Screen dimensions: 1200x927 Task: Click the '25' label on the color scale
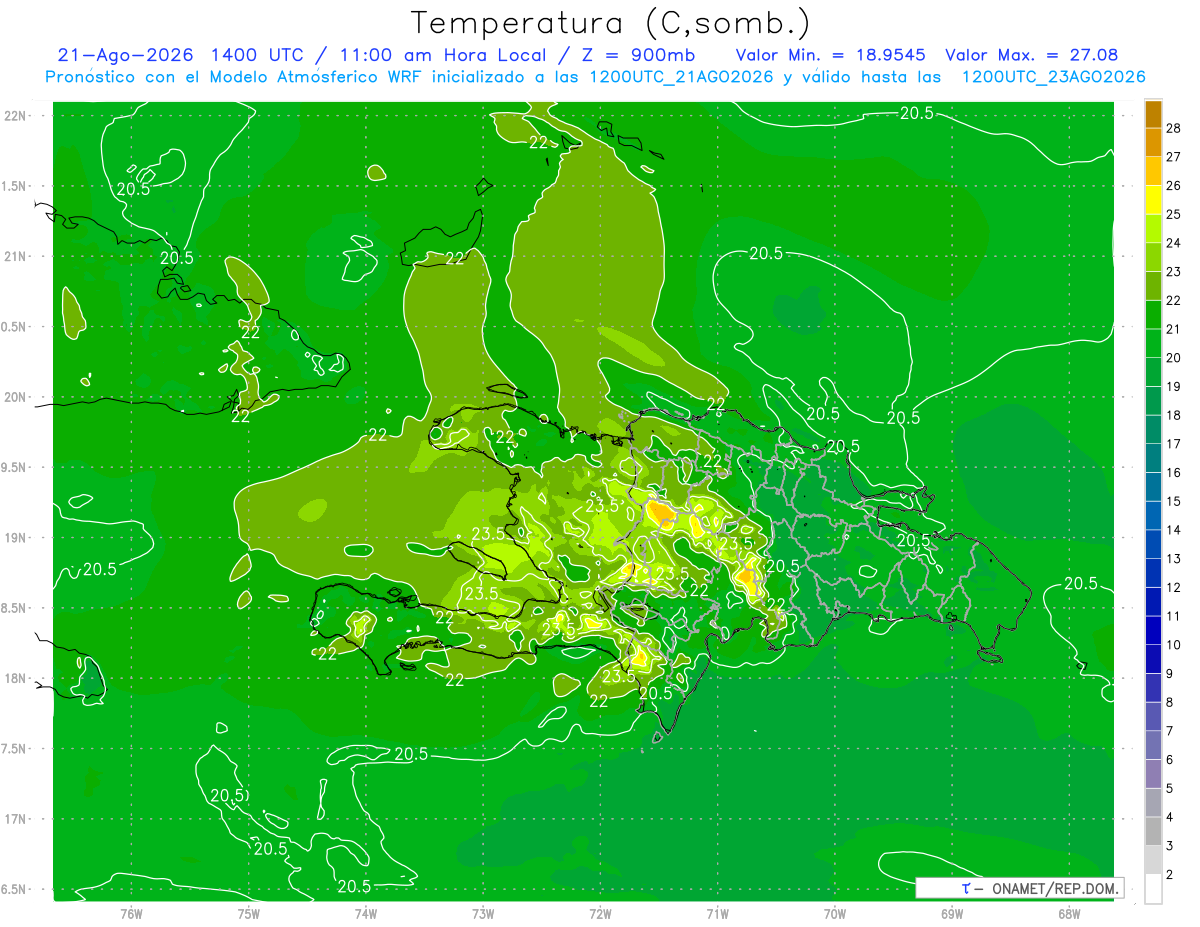pyautogui.click(x=1175, y=215)
